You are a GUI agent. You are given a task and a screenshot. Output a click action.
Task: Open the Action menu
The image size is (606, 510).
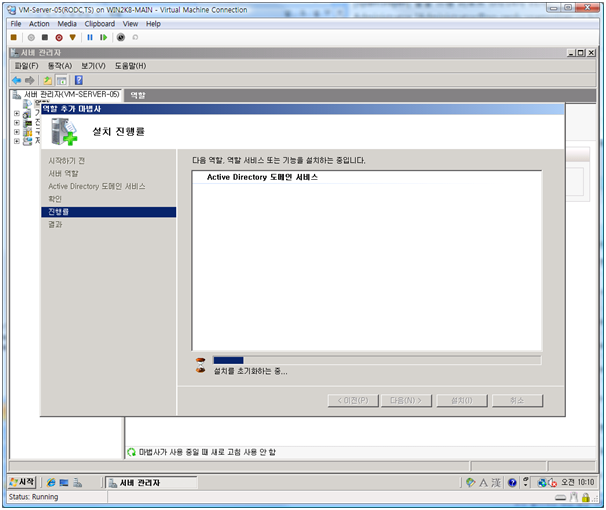click(x=39, y=24)
